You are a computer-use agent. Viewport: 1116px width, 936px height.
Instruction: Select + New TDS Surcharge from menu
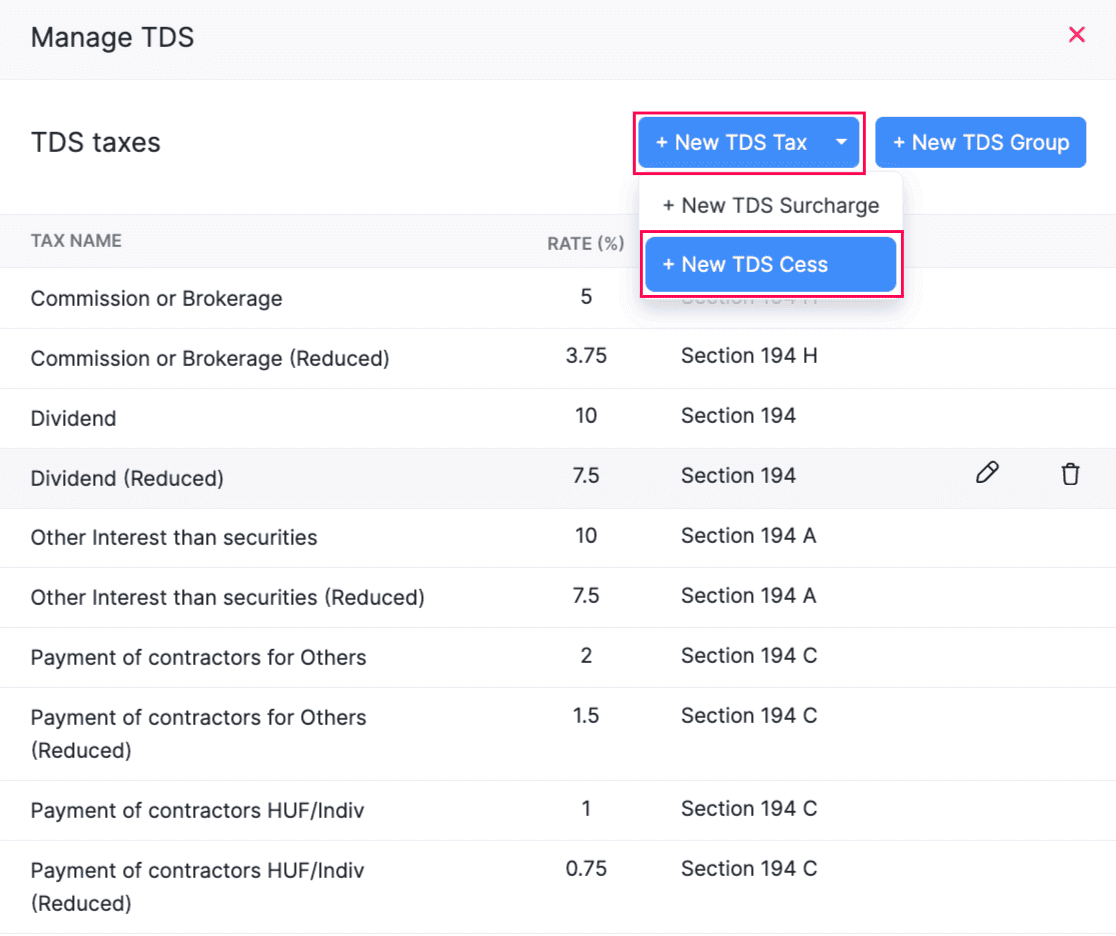click(x=770, y=206)
